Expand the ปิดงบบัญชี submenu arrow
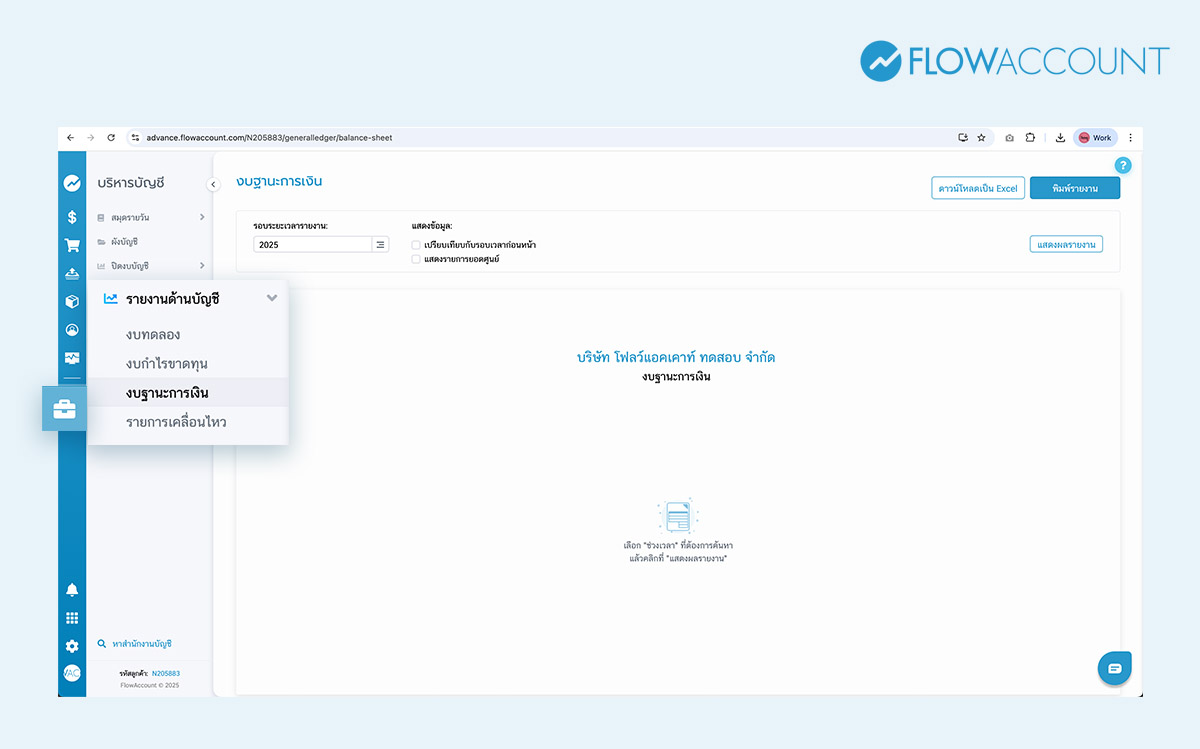 pos(202,265)
